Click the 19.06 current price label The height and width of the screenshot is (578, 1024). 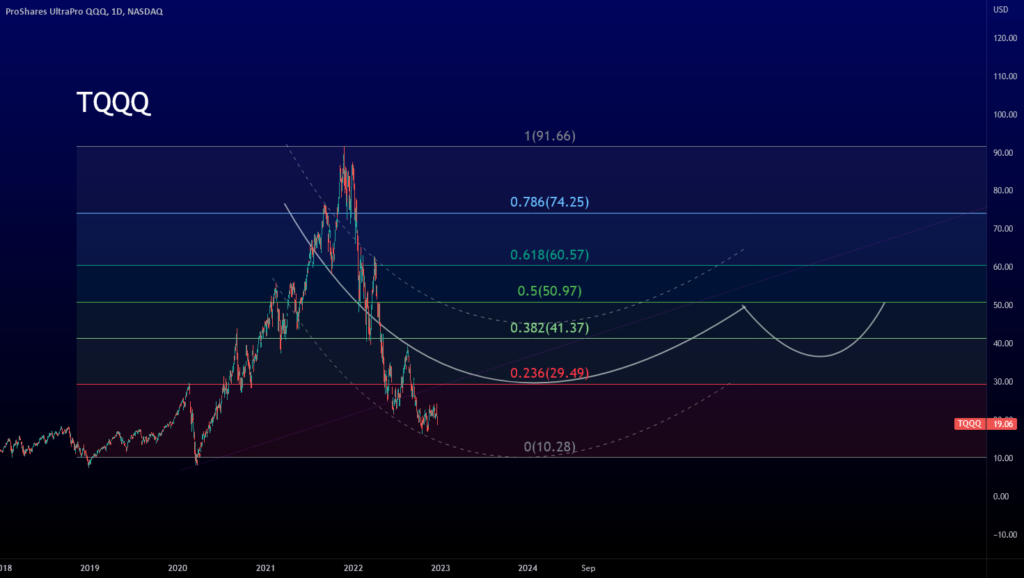coord(1002,424)
